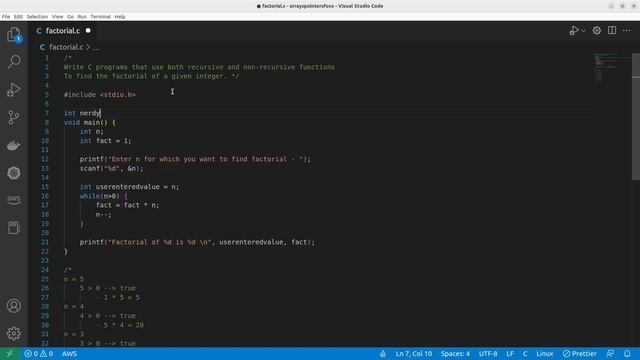Image resolution: width=640 pixels, height=360 pixels.
Task: Open the Kubernetes view
Action: click(14, 173)
